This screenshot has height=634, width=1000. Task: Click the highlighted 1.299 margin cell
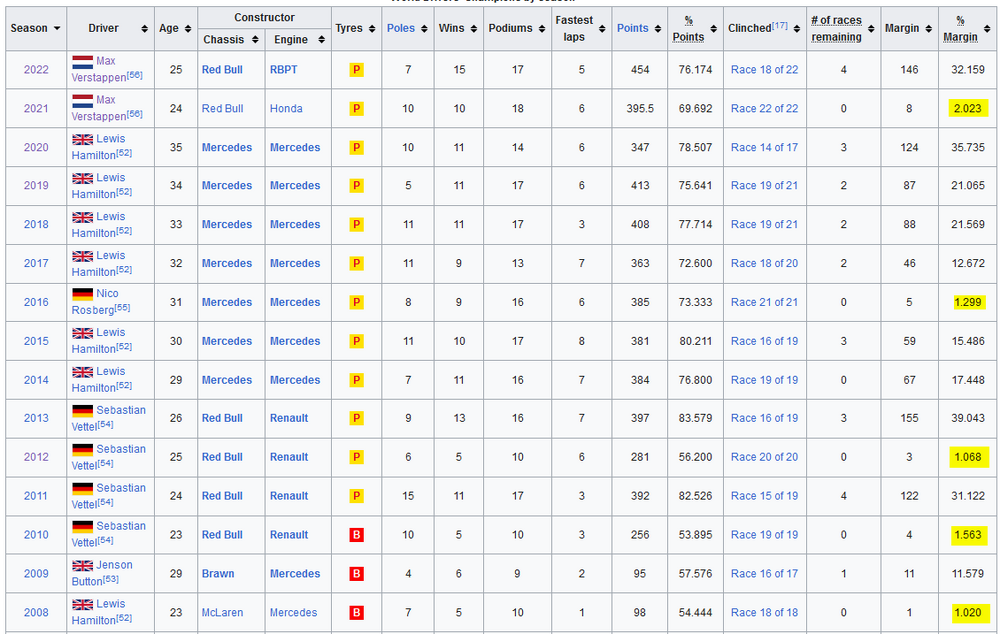pos(968,302)
